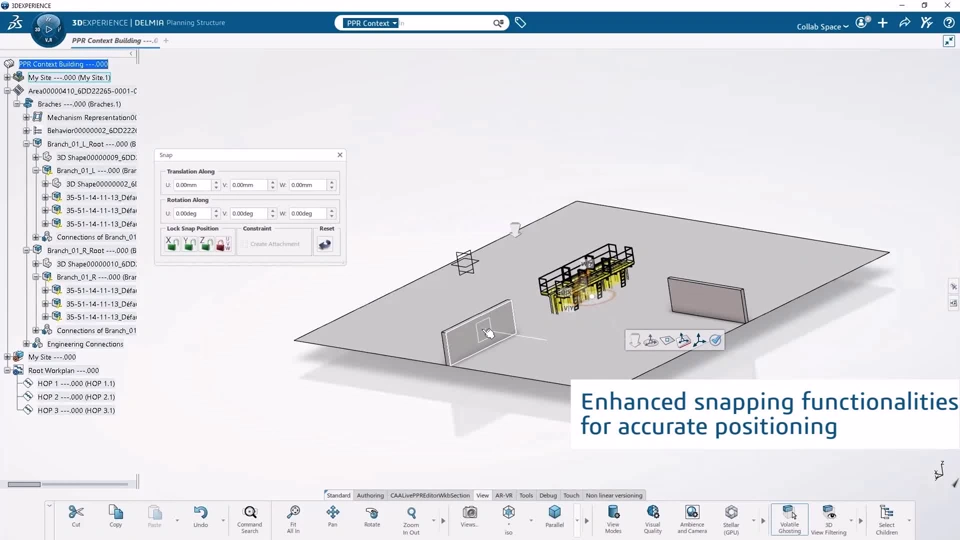Close the Snap dialog
Image resolution: width=960 pixels, height=540 pixels.
[x=340, y=155]
